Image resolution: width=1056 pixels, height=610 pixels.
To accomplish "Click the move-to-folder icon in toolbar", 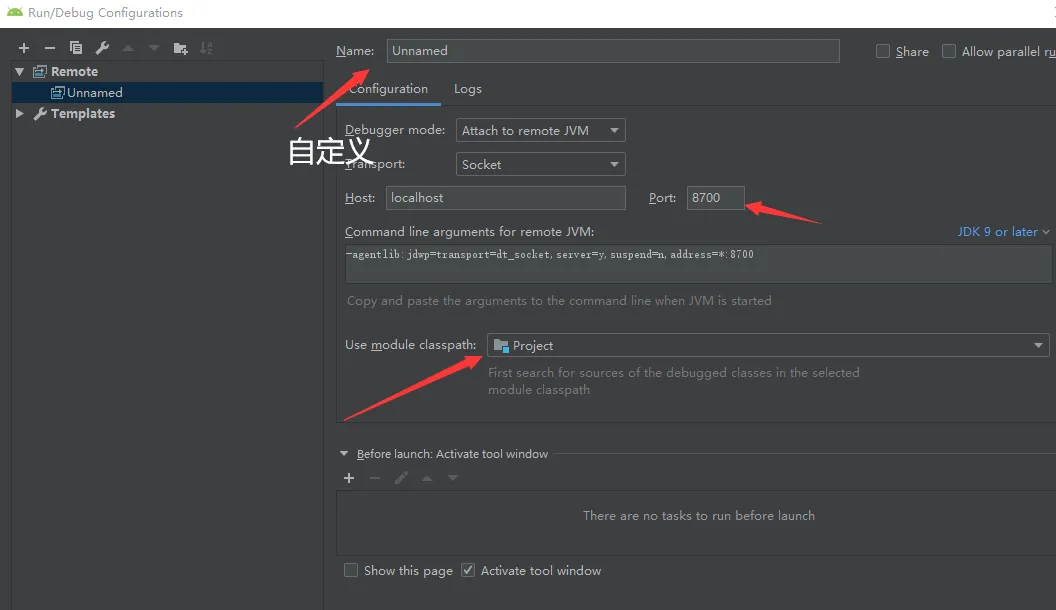I will click(x=180, y=48).
